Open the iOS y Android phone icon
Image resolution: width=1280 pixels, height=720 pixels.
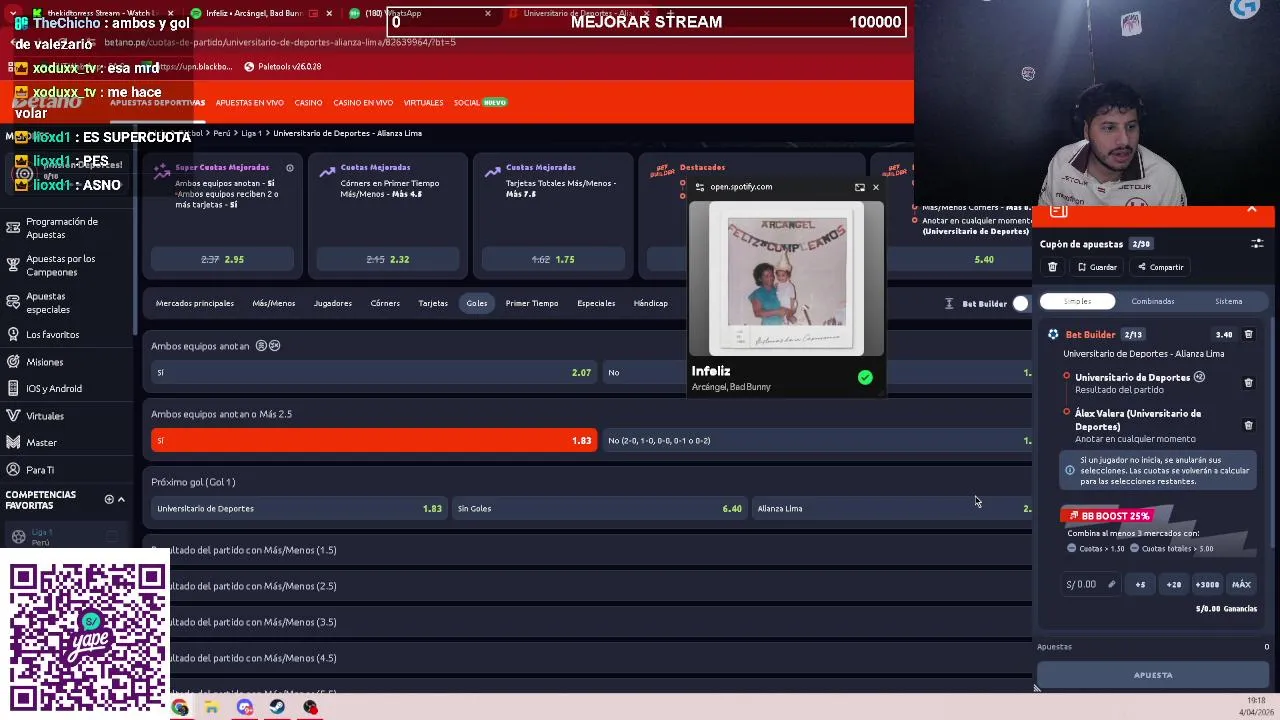[12, 388]
